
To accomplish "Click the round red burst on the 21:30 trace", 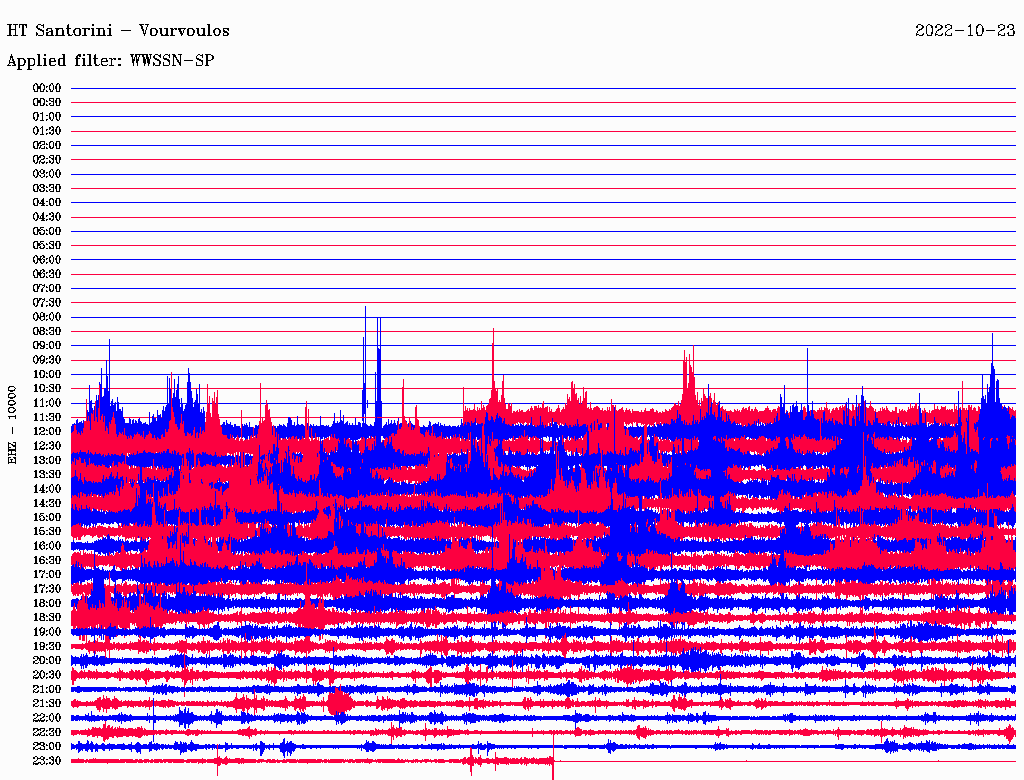I will pos(340,703).
